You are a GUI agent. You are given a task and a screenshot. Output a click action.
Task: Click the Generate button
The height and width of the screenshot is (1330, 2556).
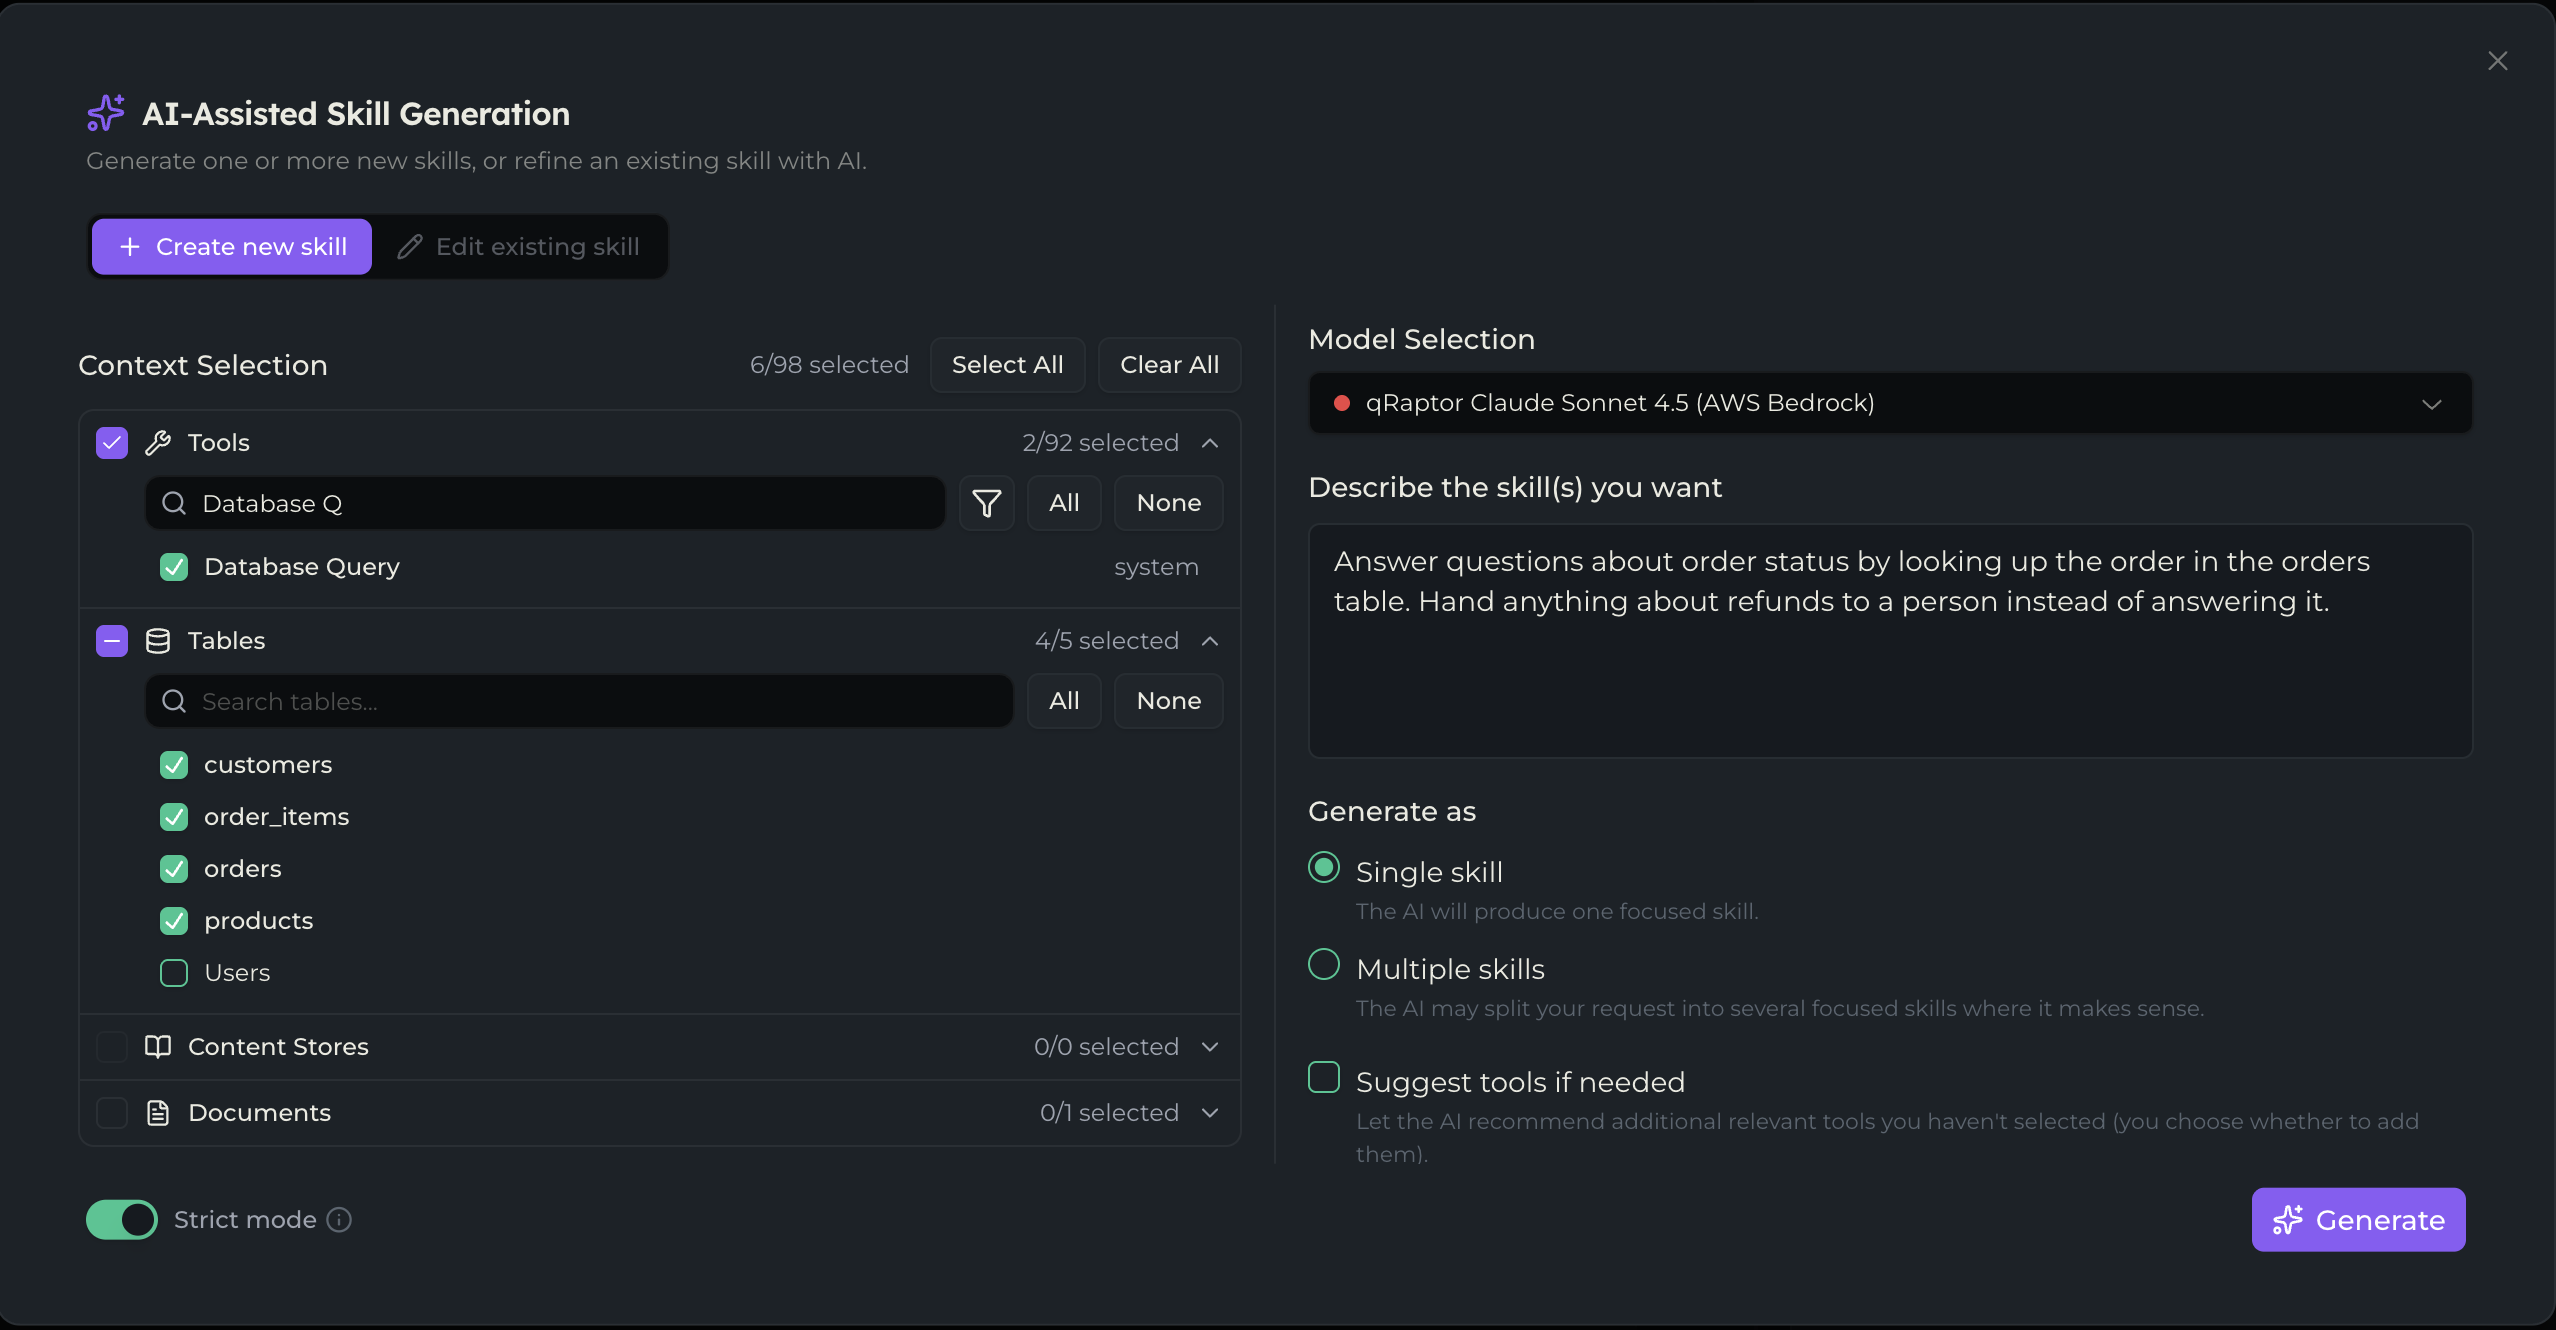point(2358,1220)
